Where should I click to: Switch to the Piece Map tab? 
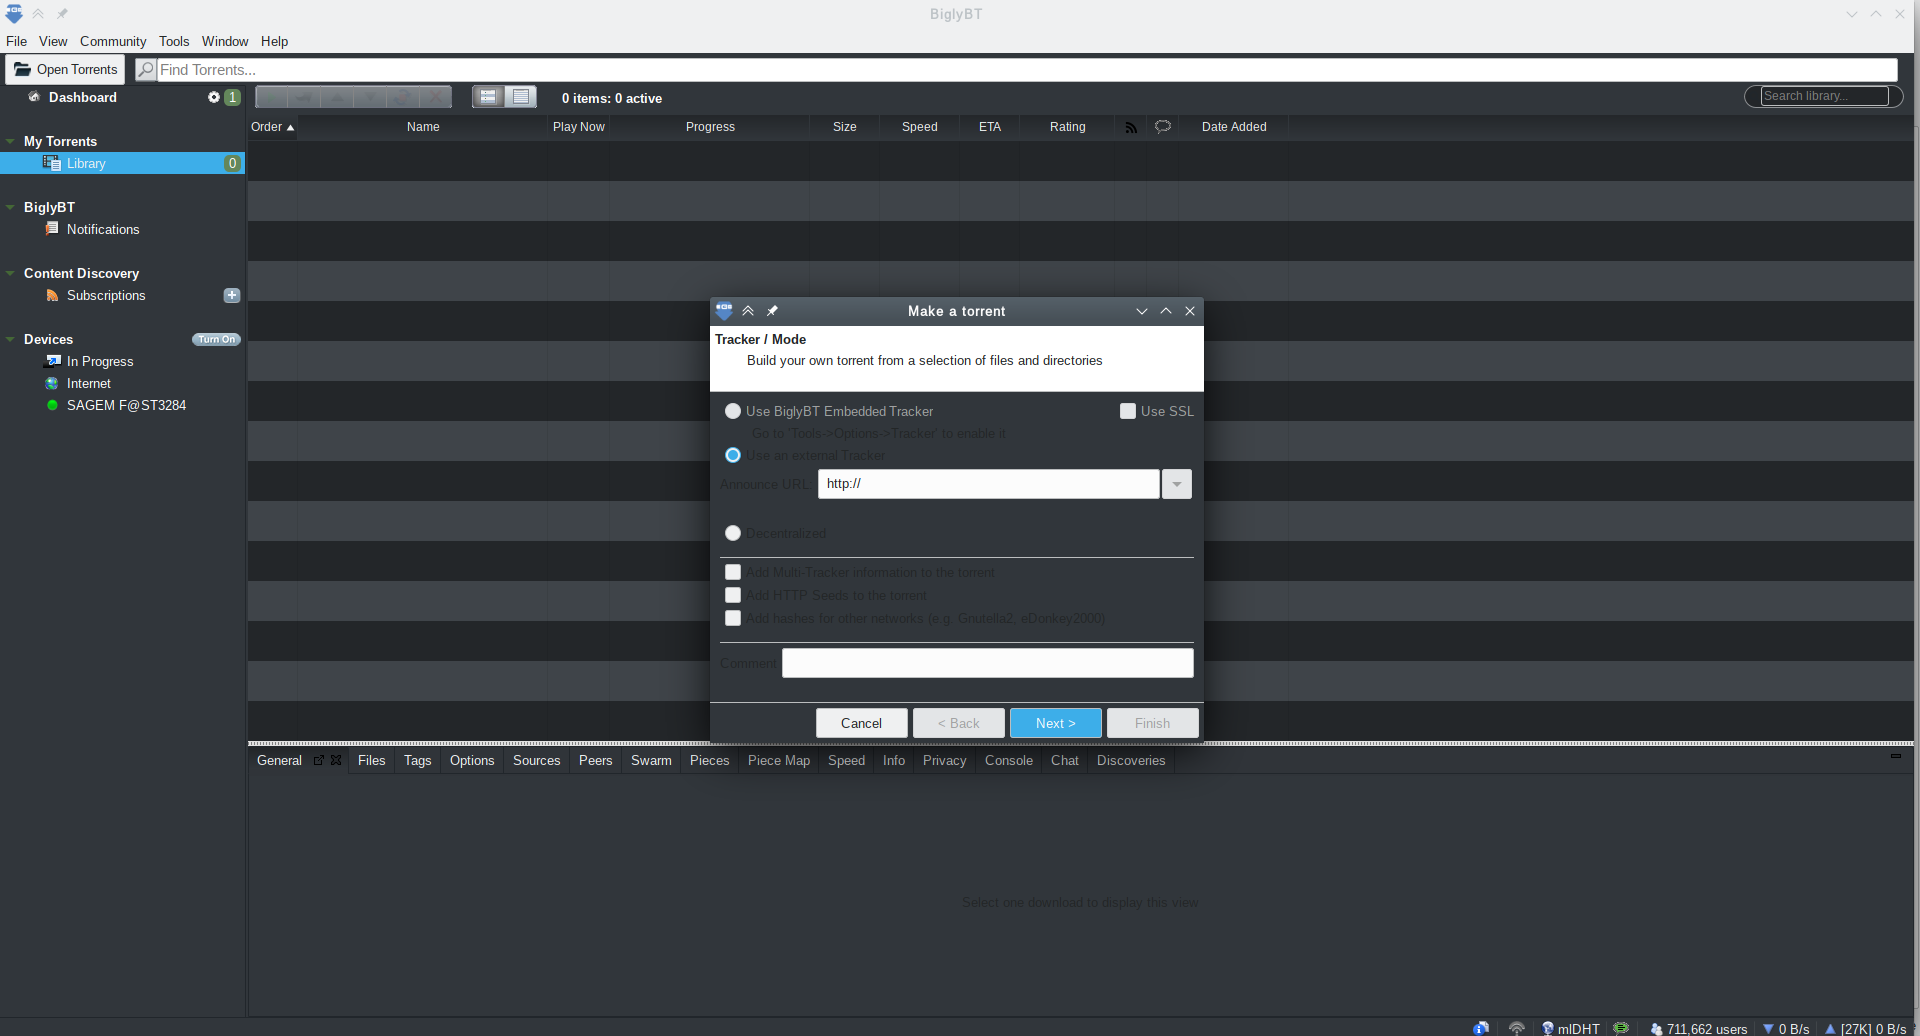[x=779, y=761]
